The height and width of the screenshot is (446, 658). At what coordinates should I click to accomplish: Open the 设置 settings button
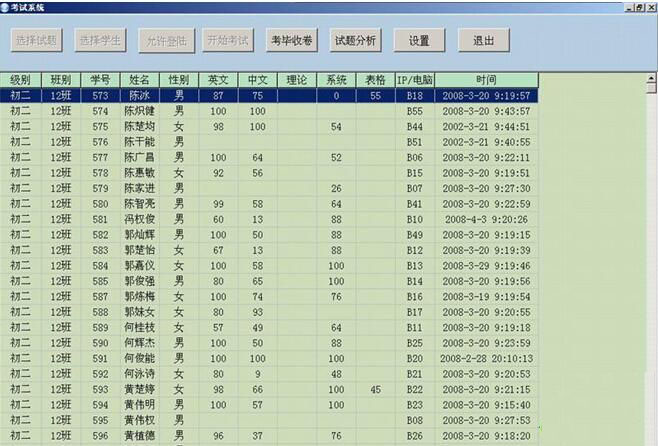(419, 41)
